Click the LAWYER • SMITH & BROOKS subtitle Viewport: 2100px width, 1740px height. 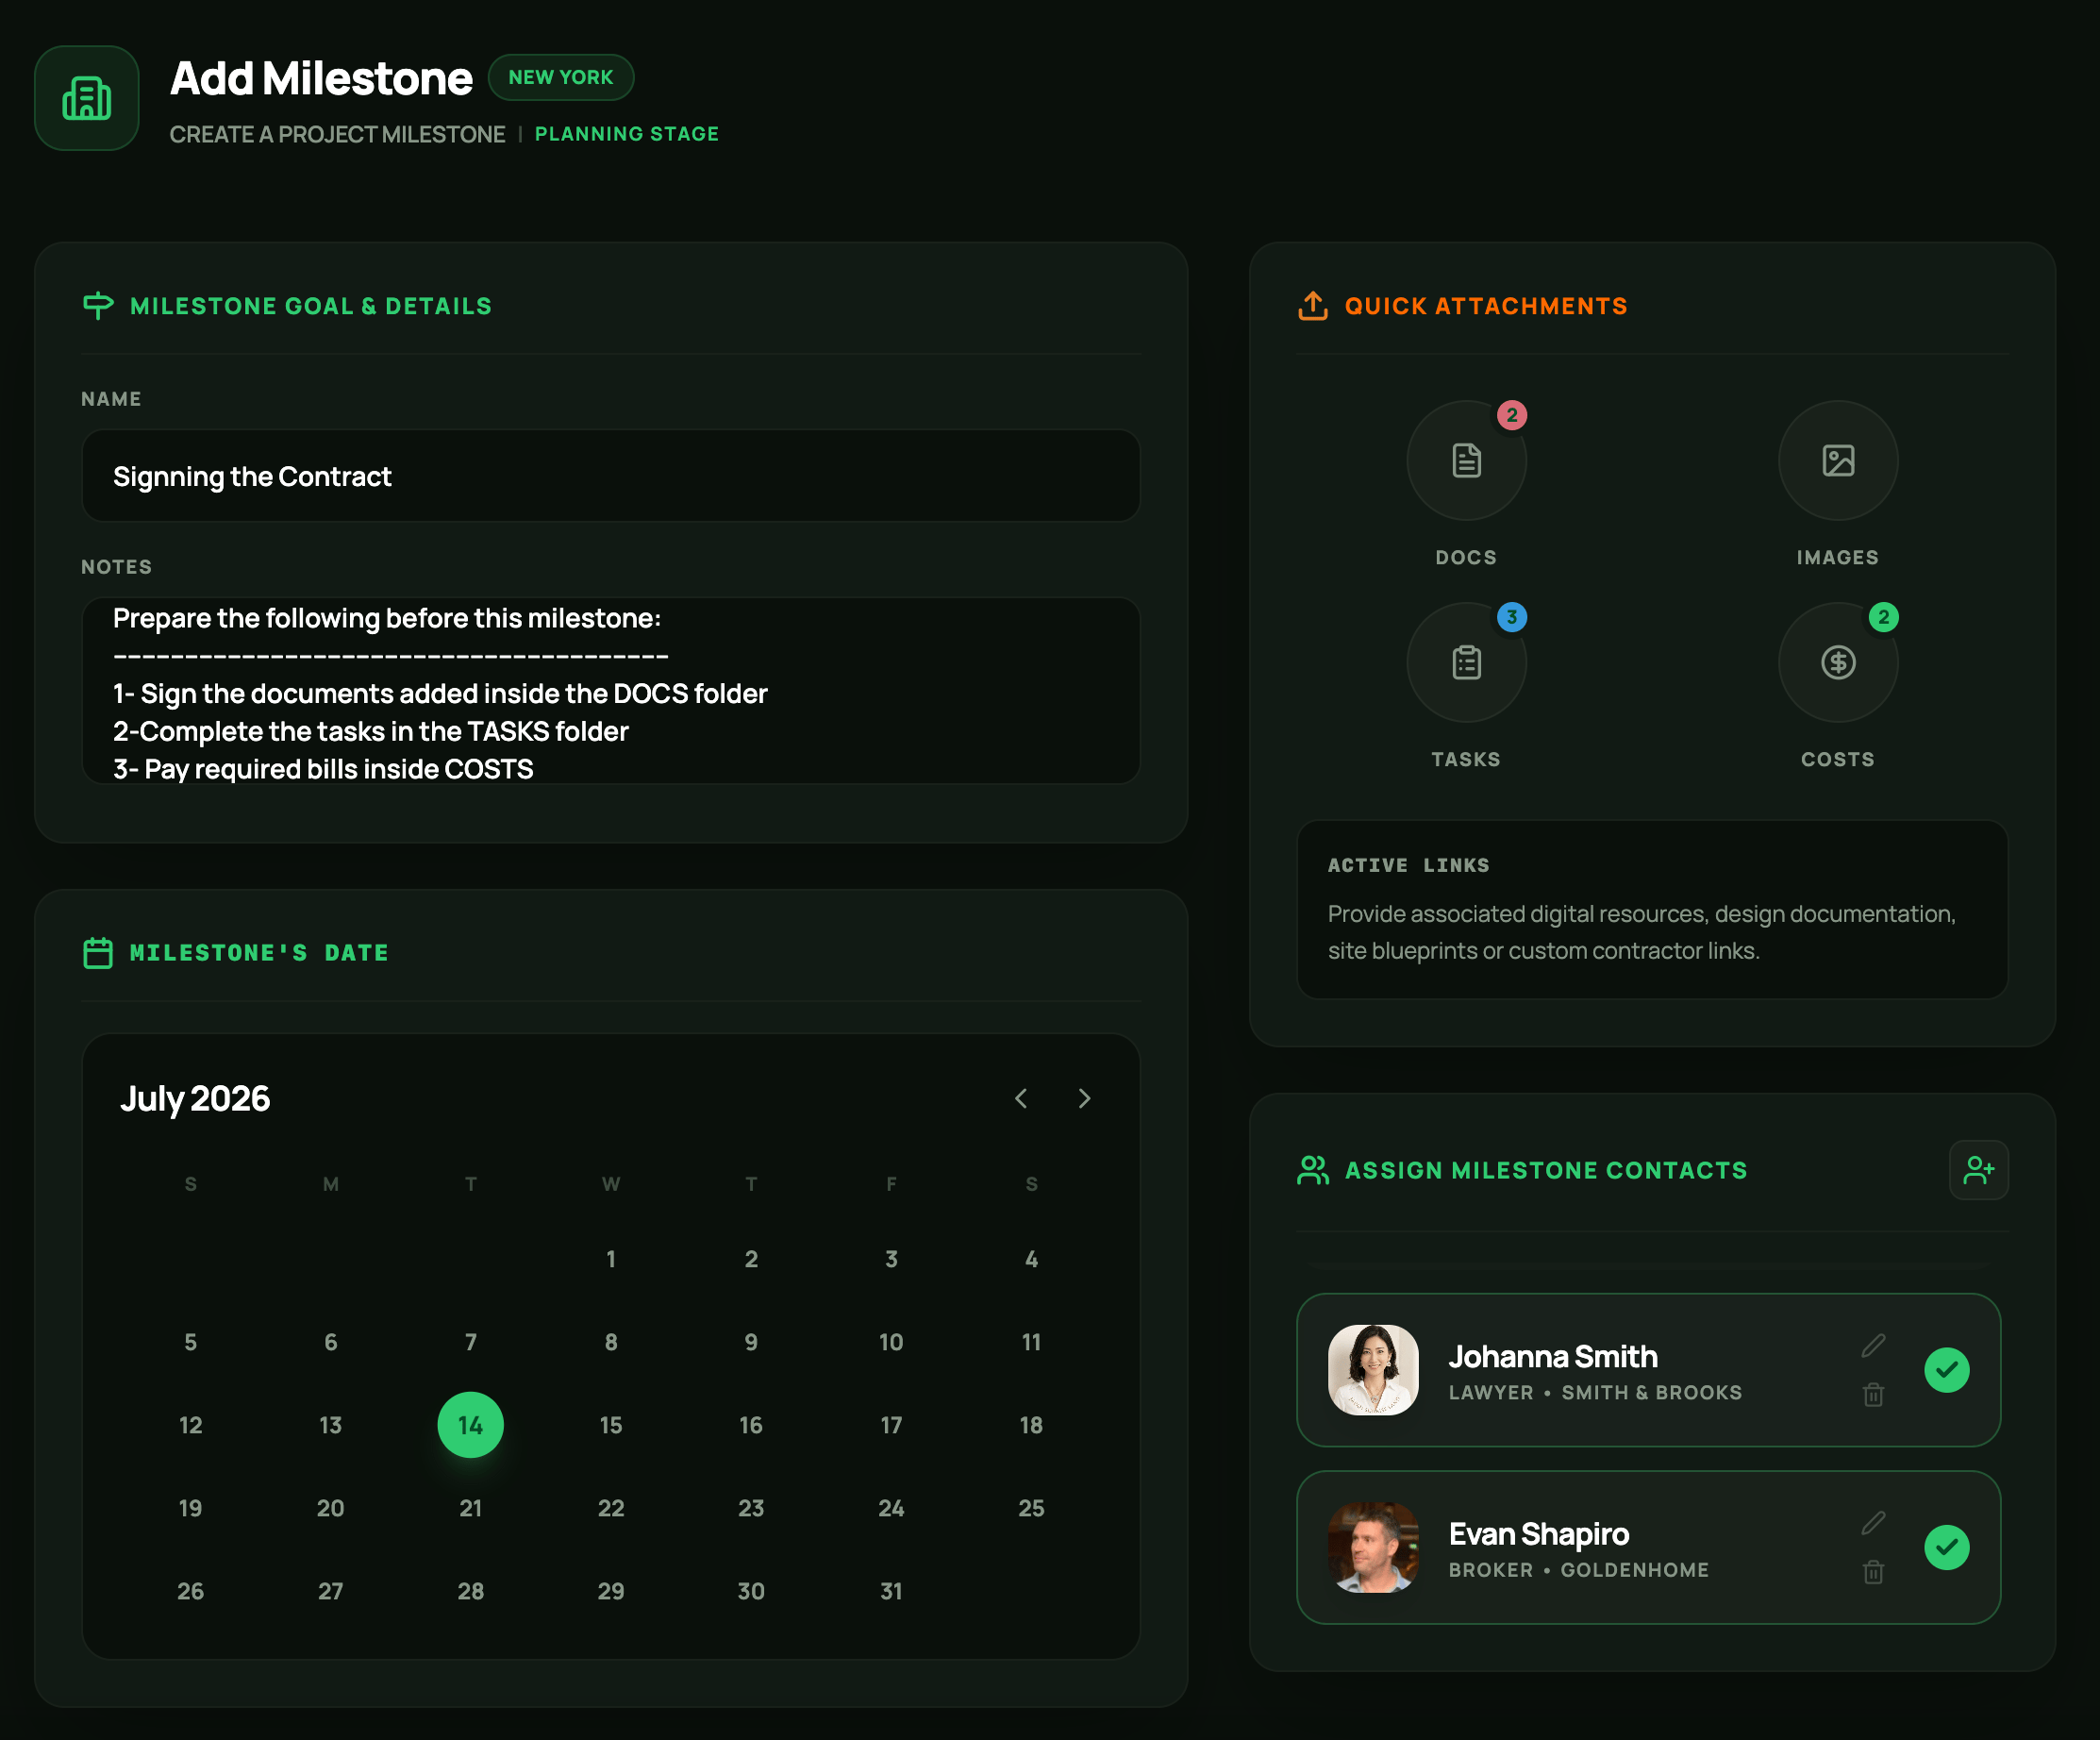[x=1595, y=1393]
